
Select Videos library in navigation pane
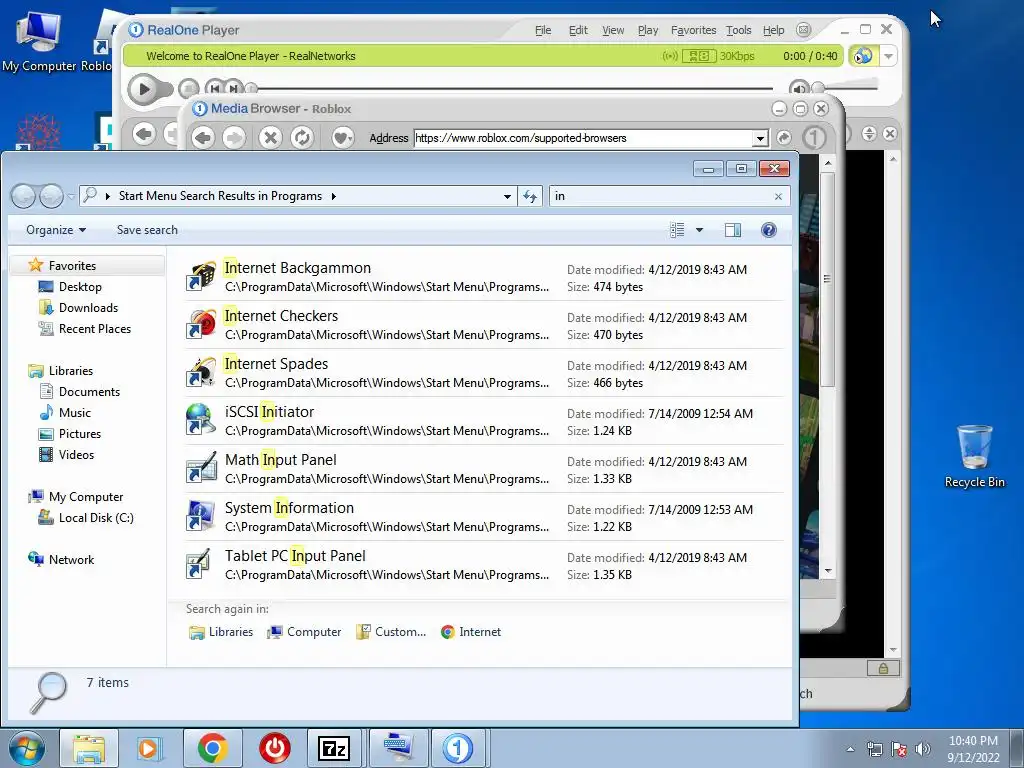click(x=76, y=455)
